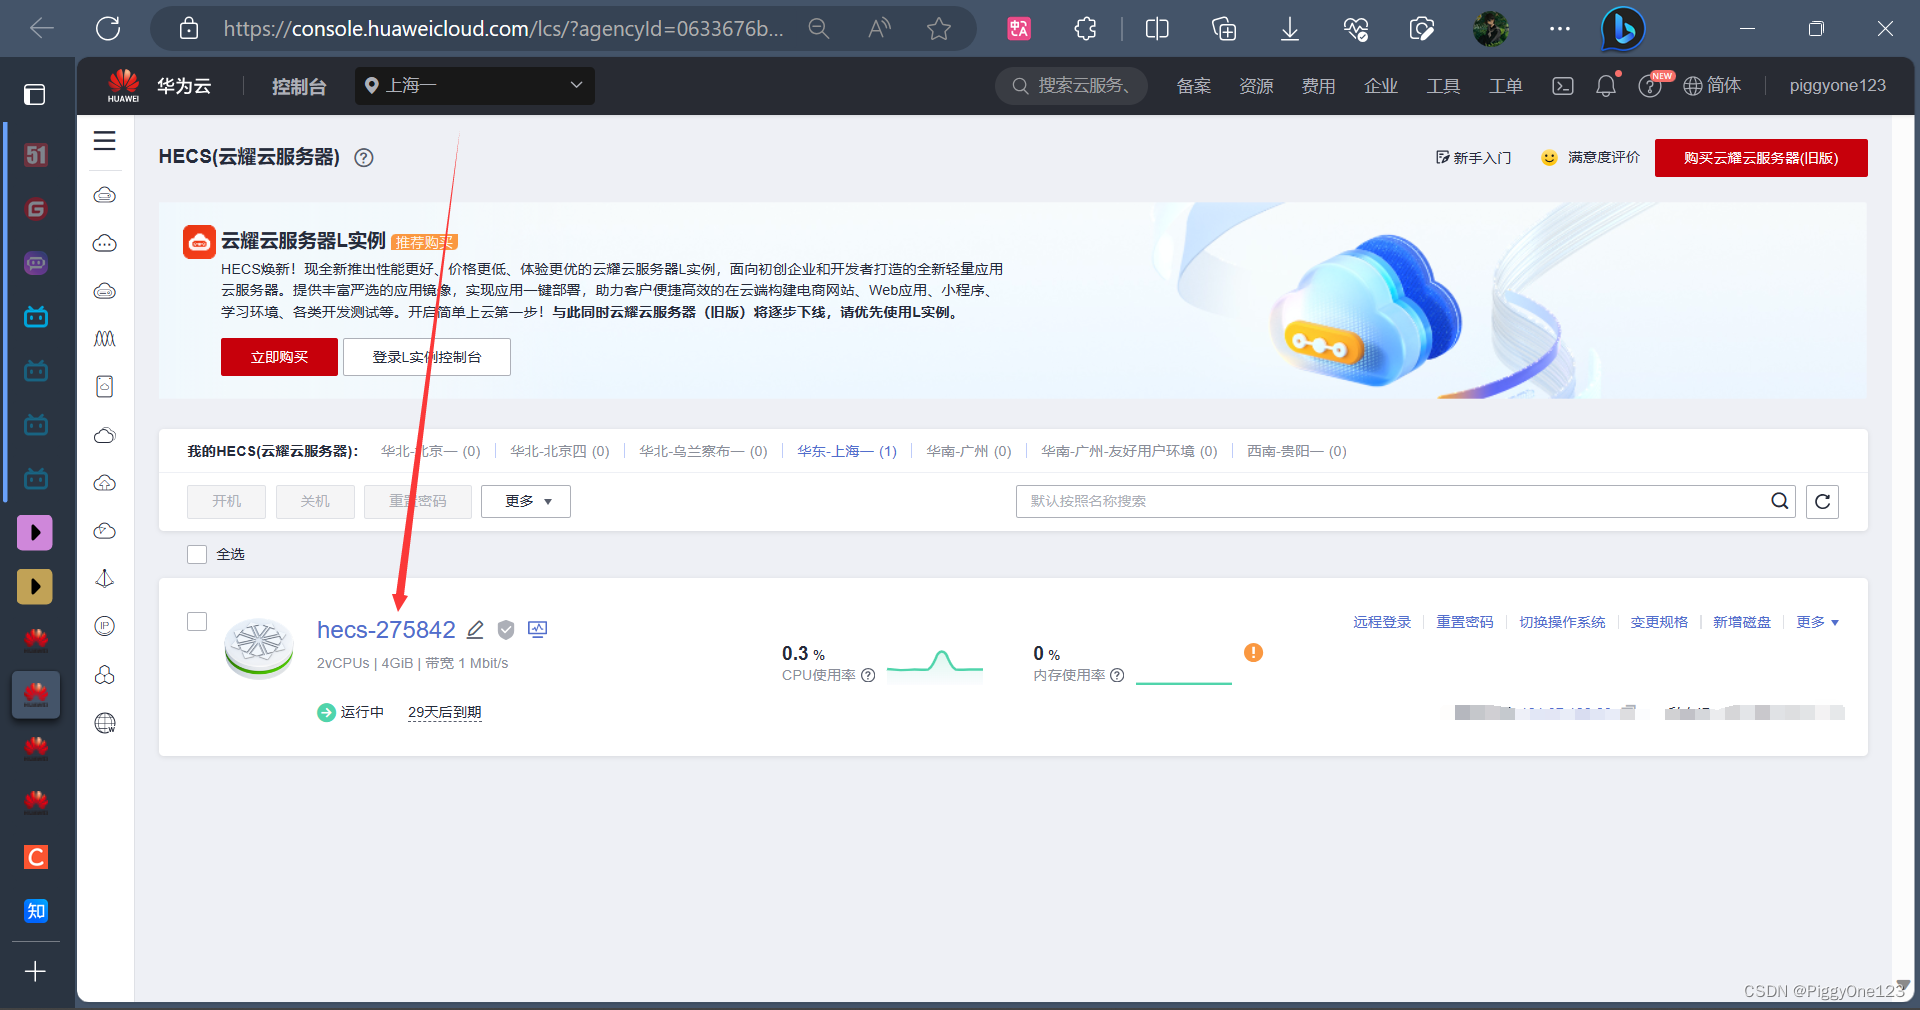1920x1010 pixels.
Task: Click the HECS title help icon
Action: [x=364, y=158]
